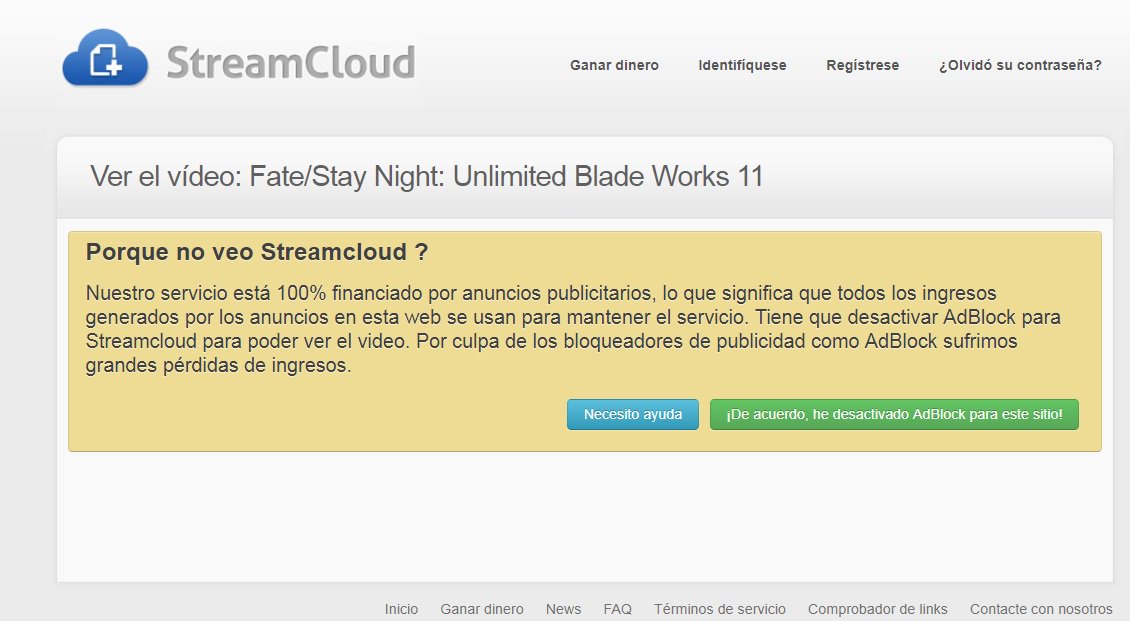This screenshot has width=1130, height=621.
Task: Go to the Regístrese sign-up page
Action: tap(862, 65)
